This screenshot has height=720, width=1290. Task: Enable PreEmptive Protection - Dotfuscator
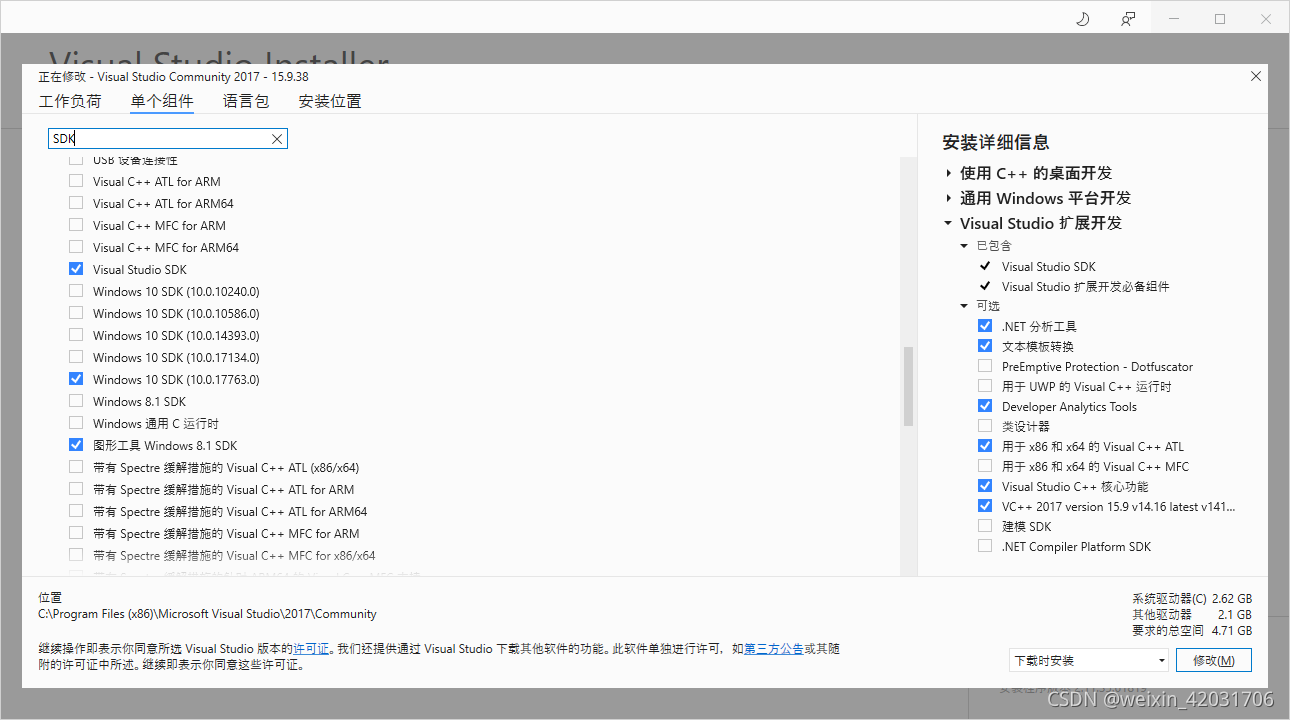click(x=984, y=366)
